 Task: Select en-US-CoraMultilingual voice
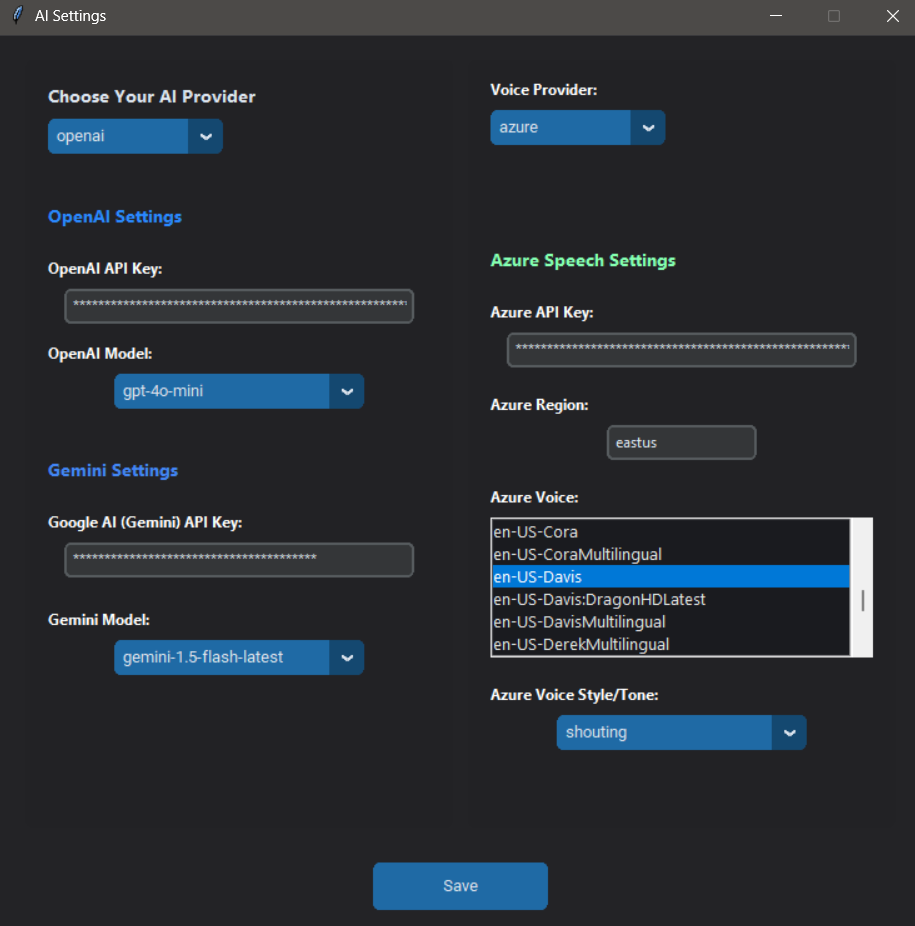670,554
